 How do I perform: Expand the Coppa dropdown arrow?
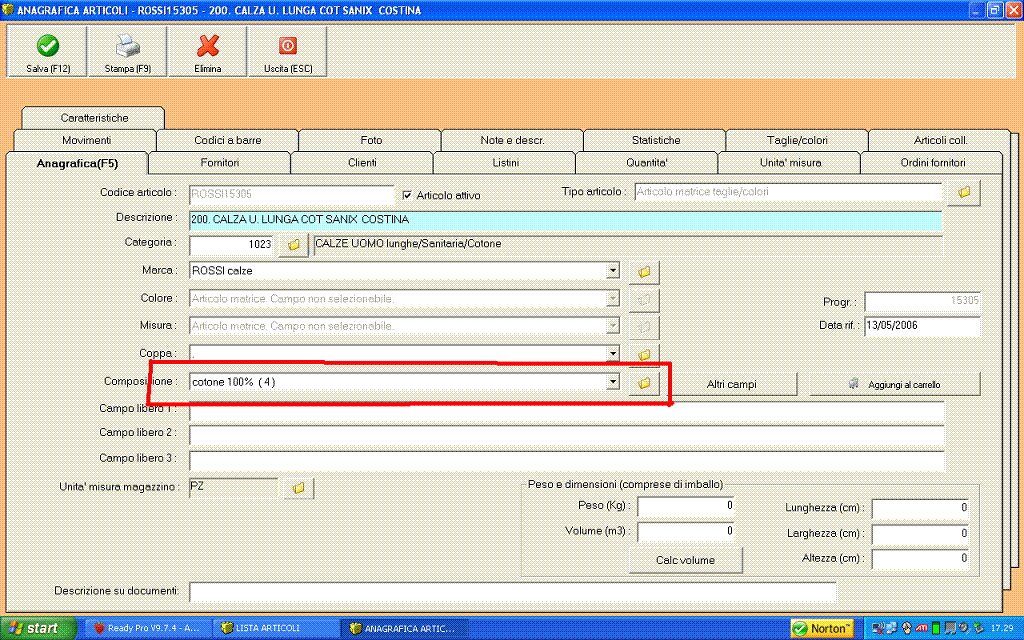[613, 353]
